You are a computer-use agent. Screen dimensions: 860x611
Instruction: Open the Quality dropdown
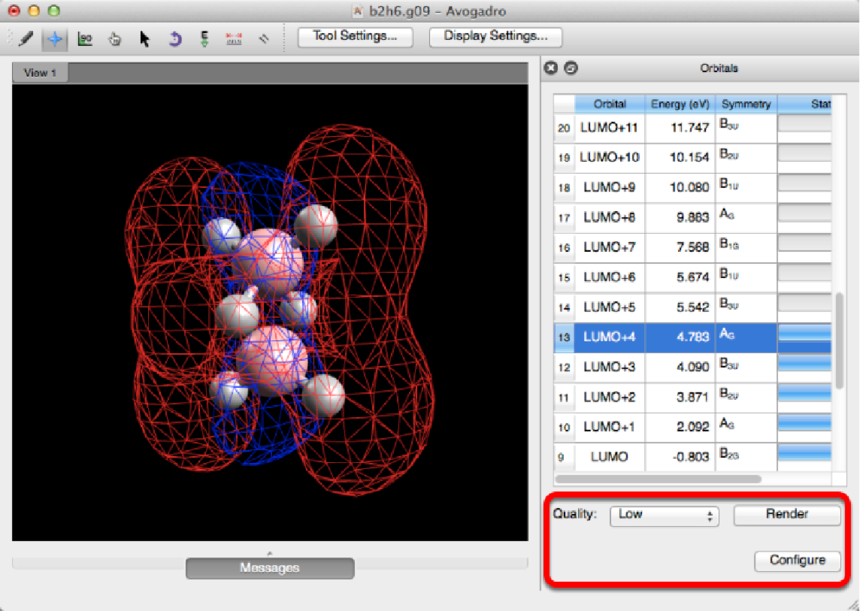[x=663, y=515]
